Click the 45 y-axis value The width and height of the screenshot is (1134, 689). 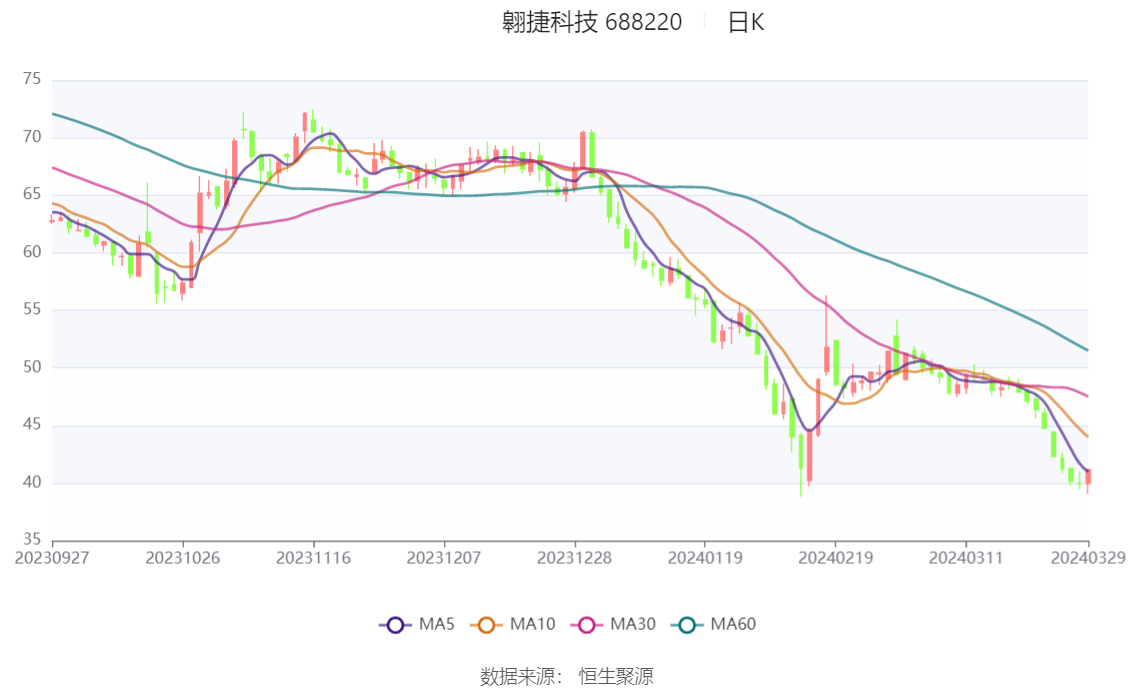32,424
